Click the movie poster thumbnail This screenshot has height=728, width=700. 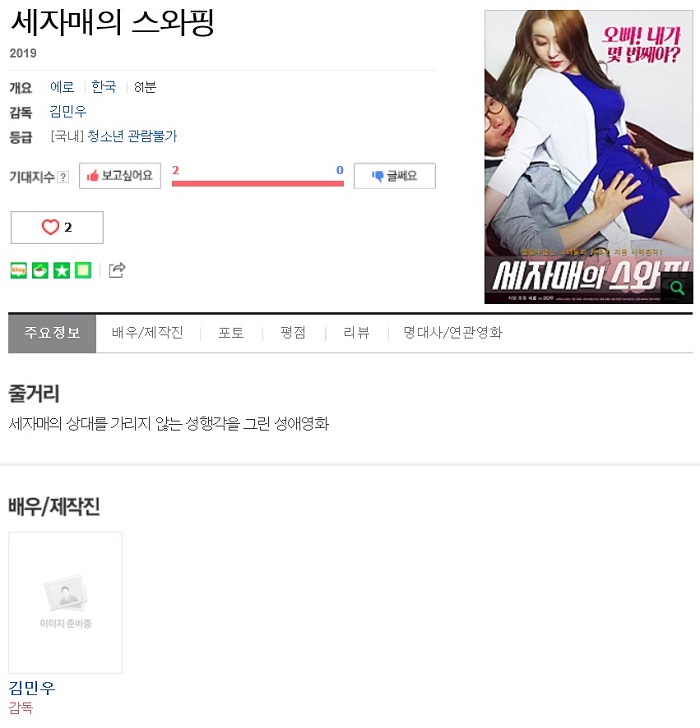pyautogui.click(x=589, y=157)
